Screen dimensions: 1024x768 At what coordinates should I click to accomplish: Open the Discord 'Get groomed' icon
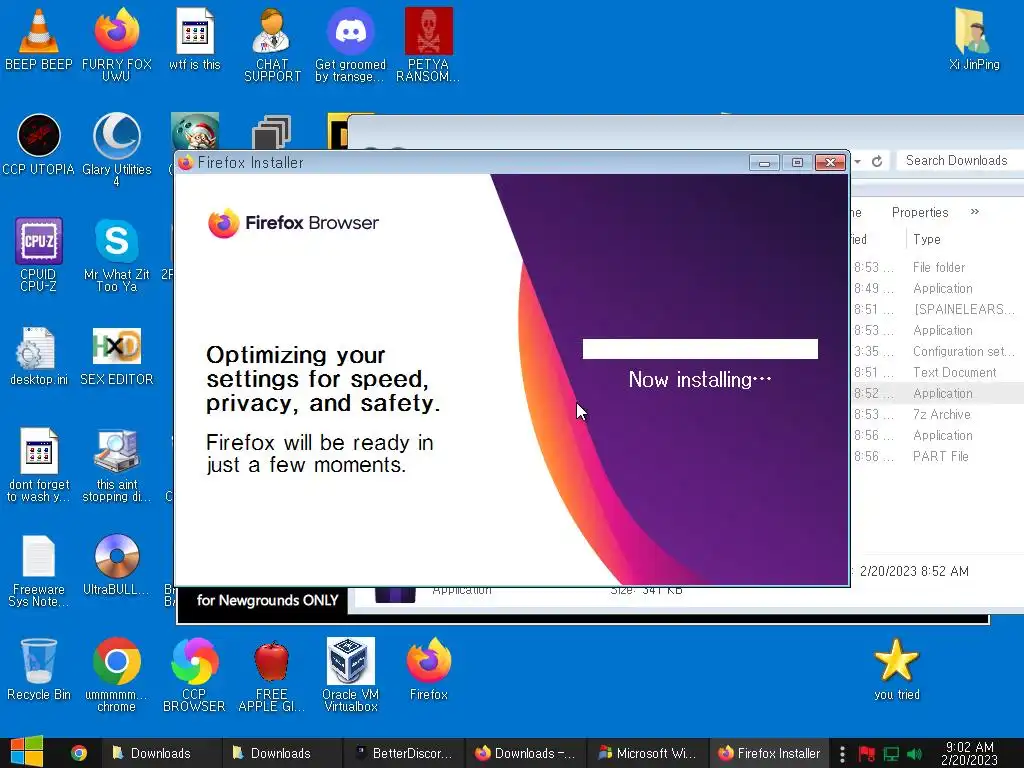click(351, 44)
